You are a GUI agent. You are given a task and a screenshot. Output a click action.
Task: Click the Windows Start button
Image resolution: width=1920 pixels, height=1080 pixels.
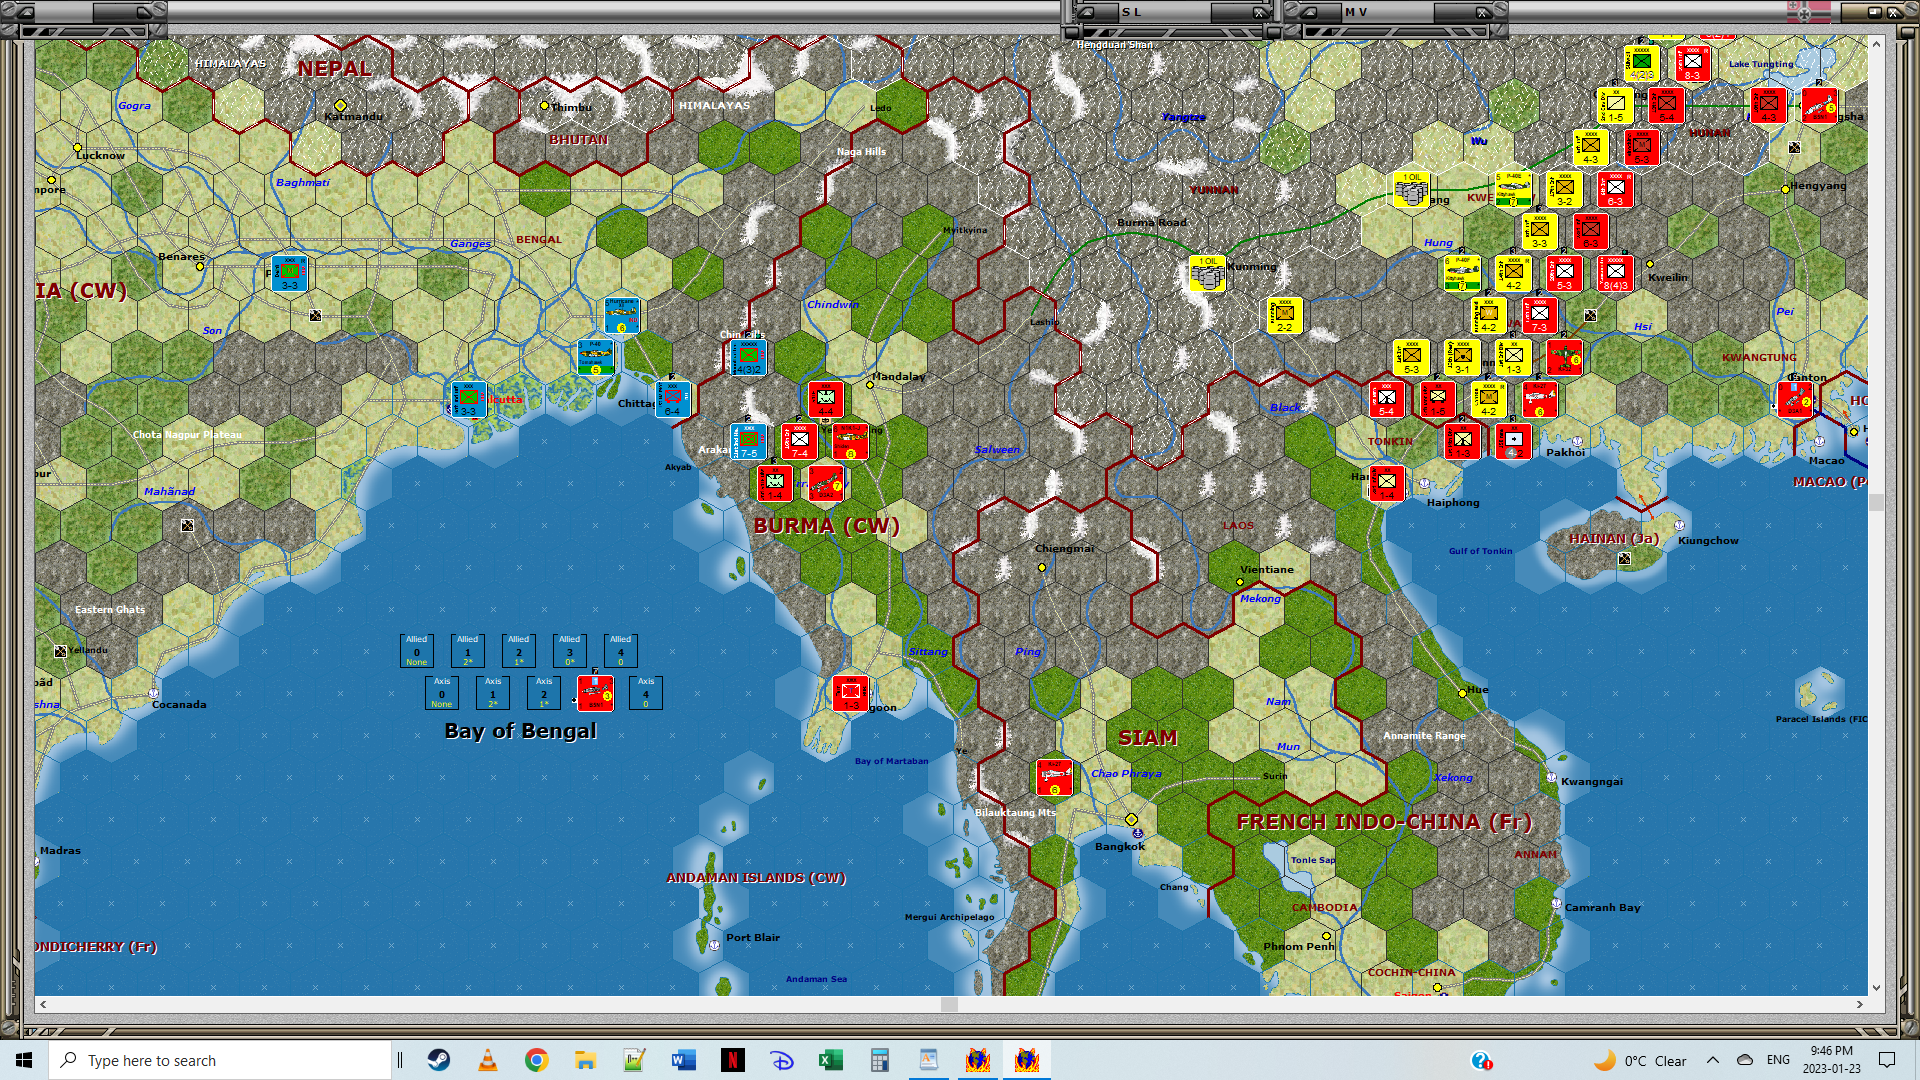[x=24, y=1060]
